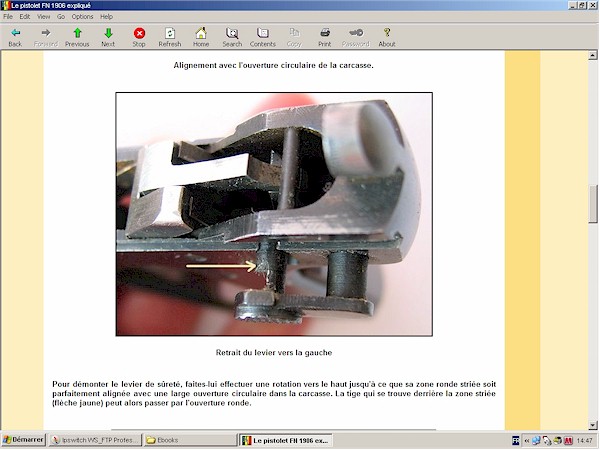Click the clock showing 14:47
600x450 pixels.
[584, 441]
